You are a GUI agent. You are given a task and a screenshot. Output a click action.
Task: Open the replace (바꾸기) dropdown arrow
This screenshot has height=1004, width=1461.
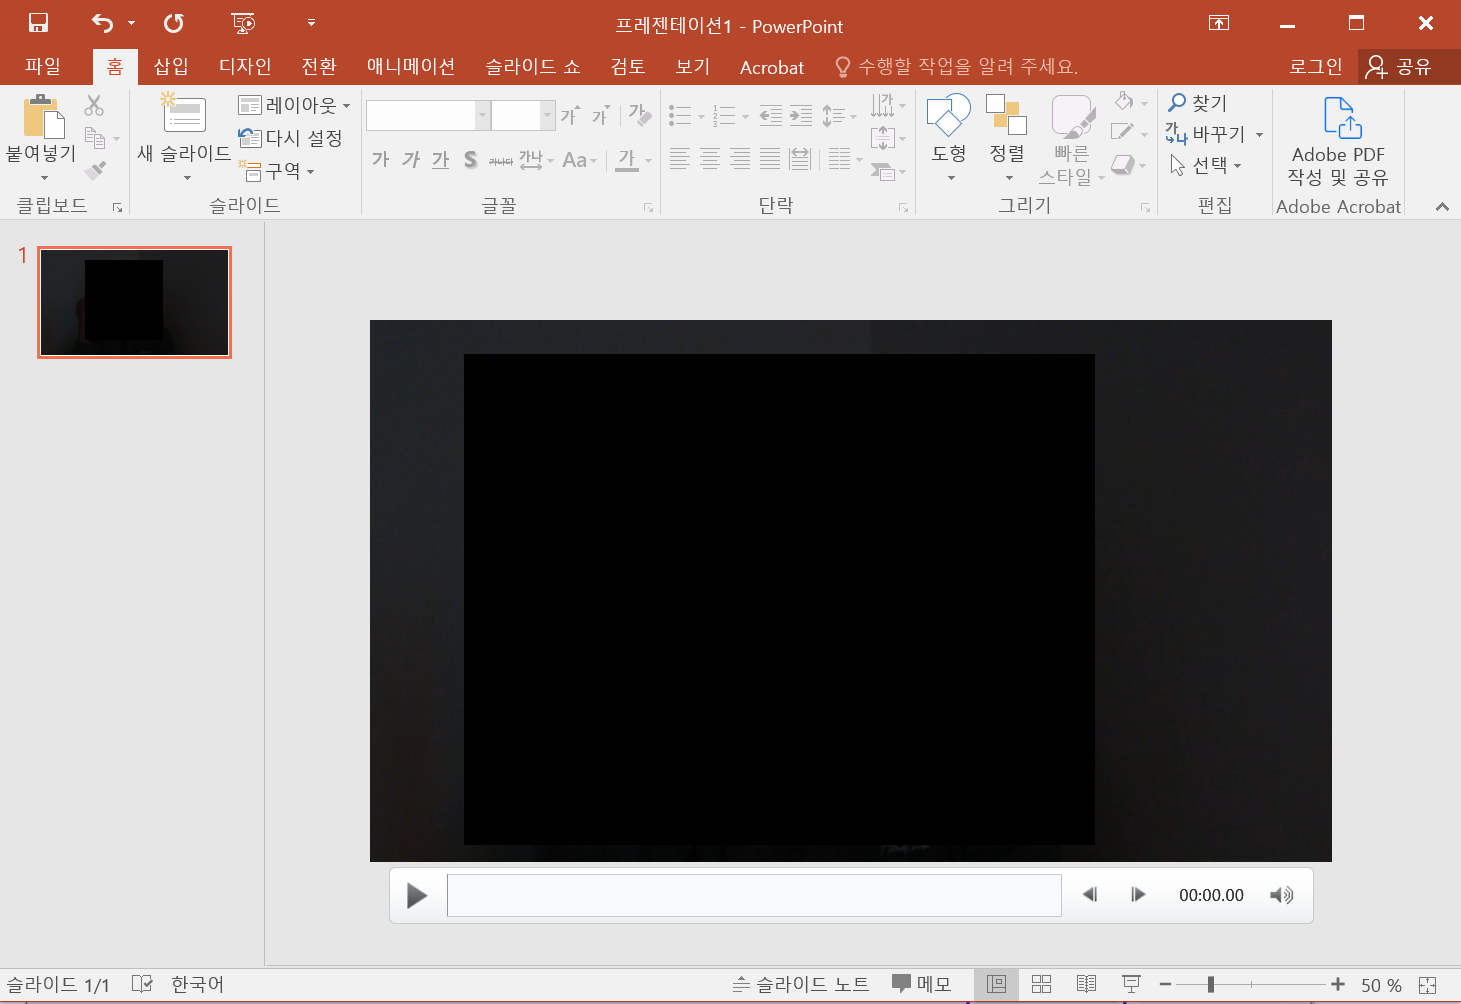[x=1260, y=134]
